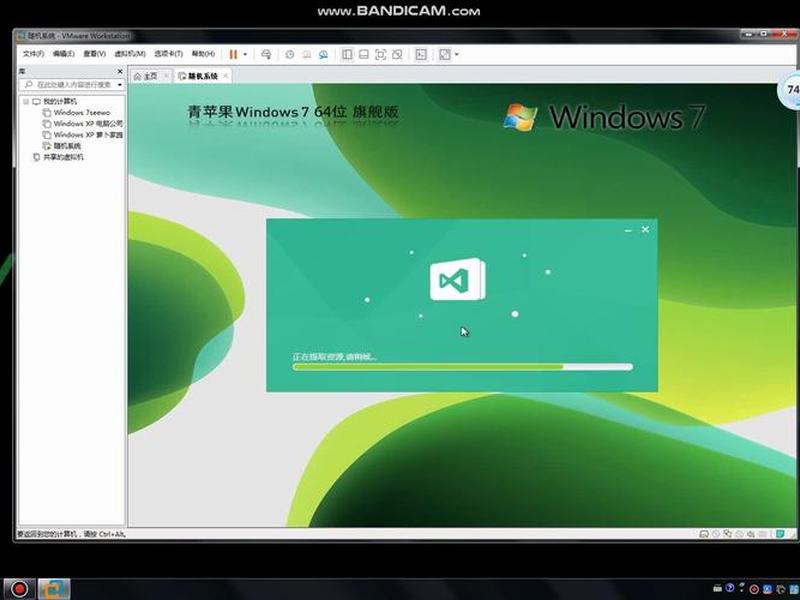
Task: Click the floating 74 accelerator ball
Action: 790,90
